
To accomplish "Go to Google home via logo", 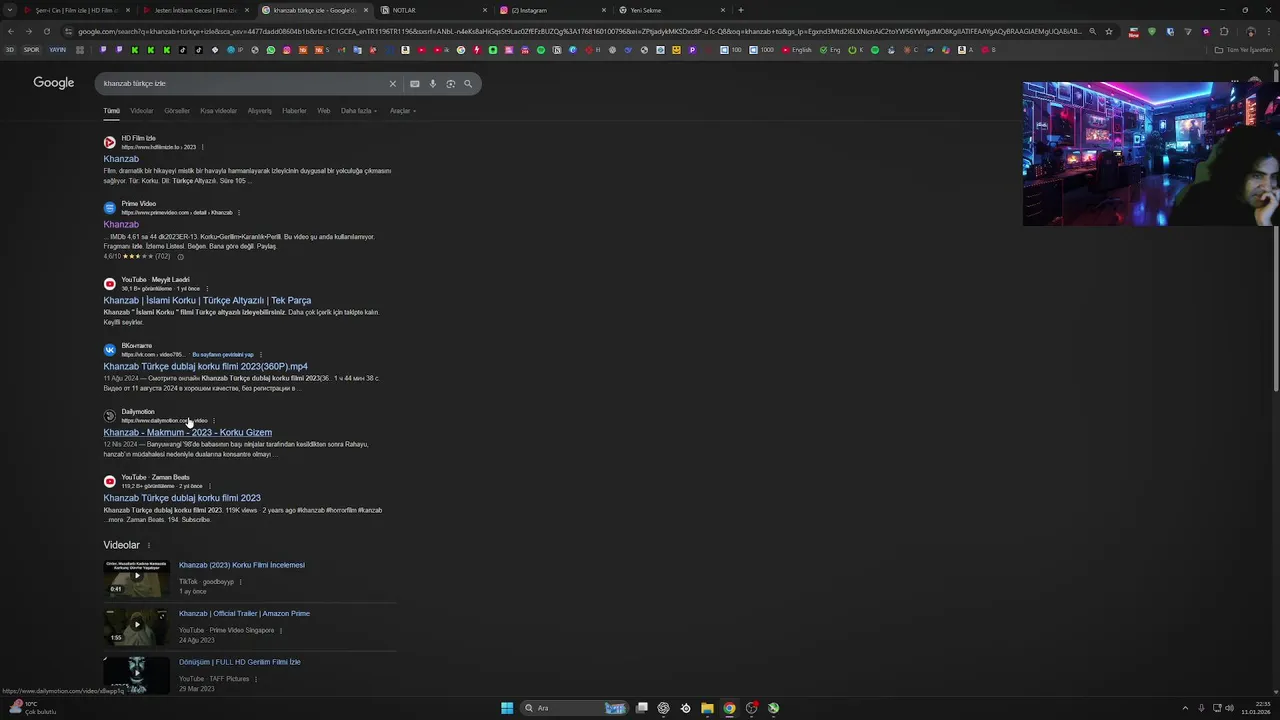I will pyautogui.click(x=54, y=83).
